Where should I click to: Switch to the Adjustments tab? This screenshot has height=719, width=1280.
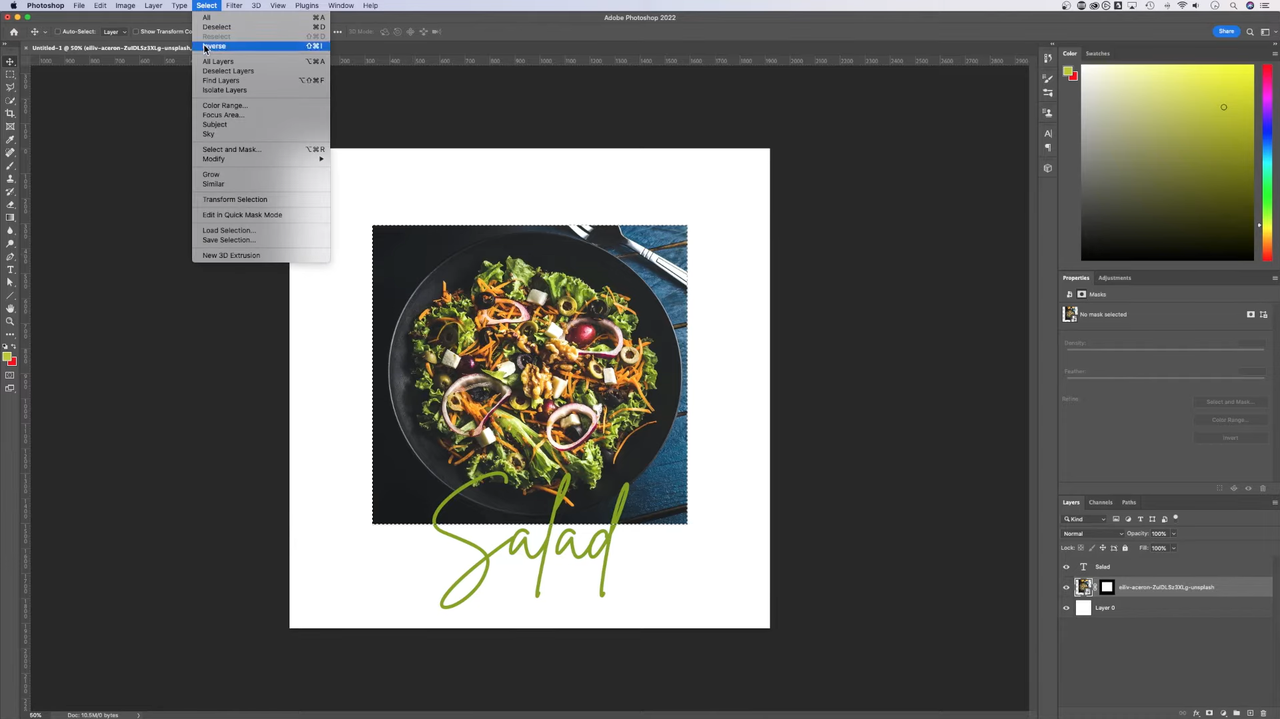coord(1114,278)
